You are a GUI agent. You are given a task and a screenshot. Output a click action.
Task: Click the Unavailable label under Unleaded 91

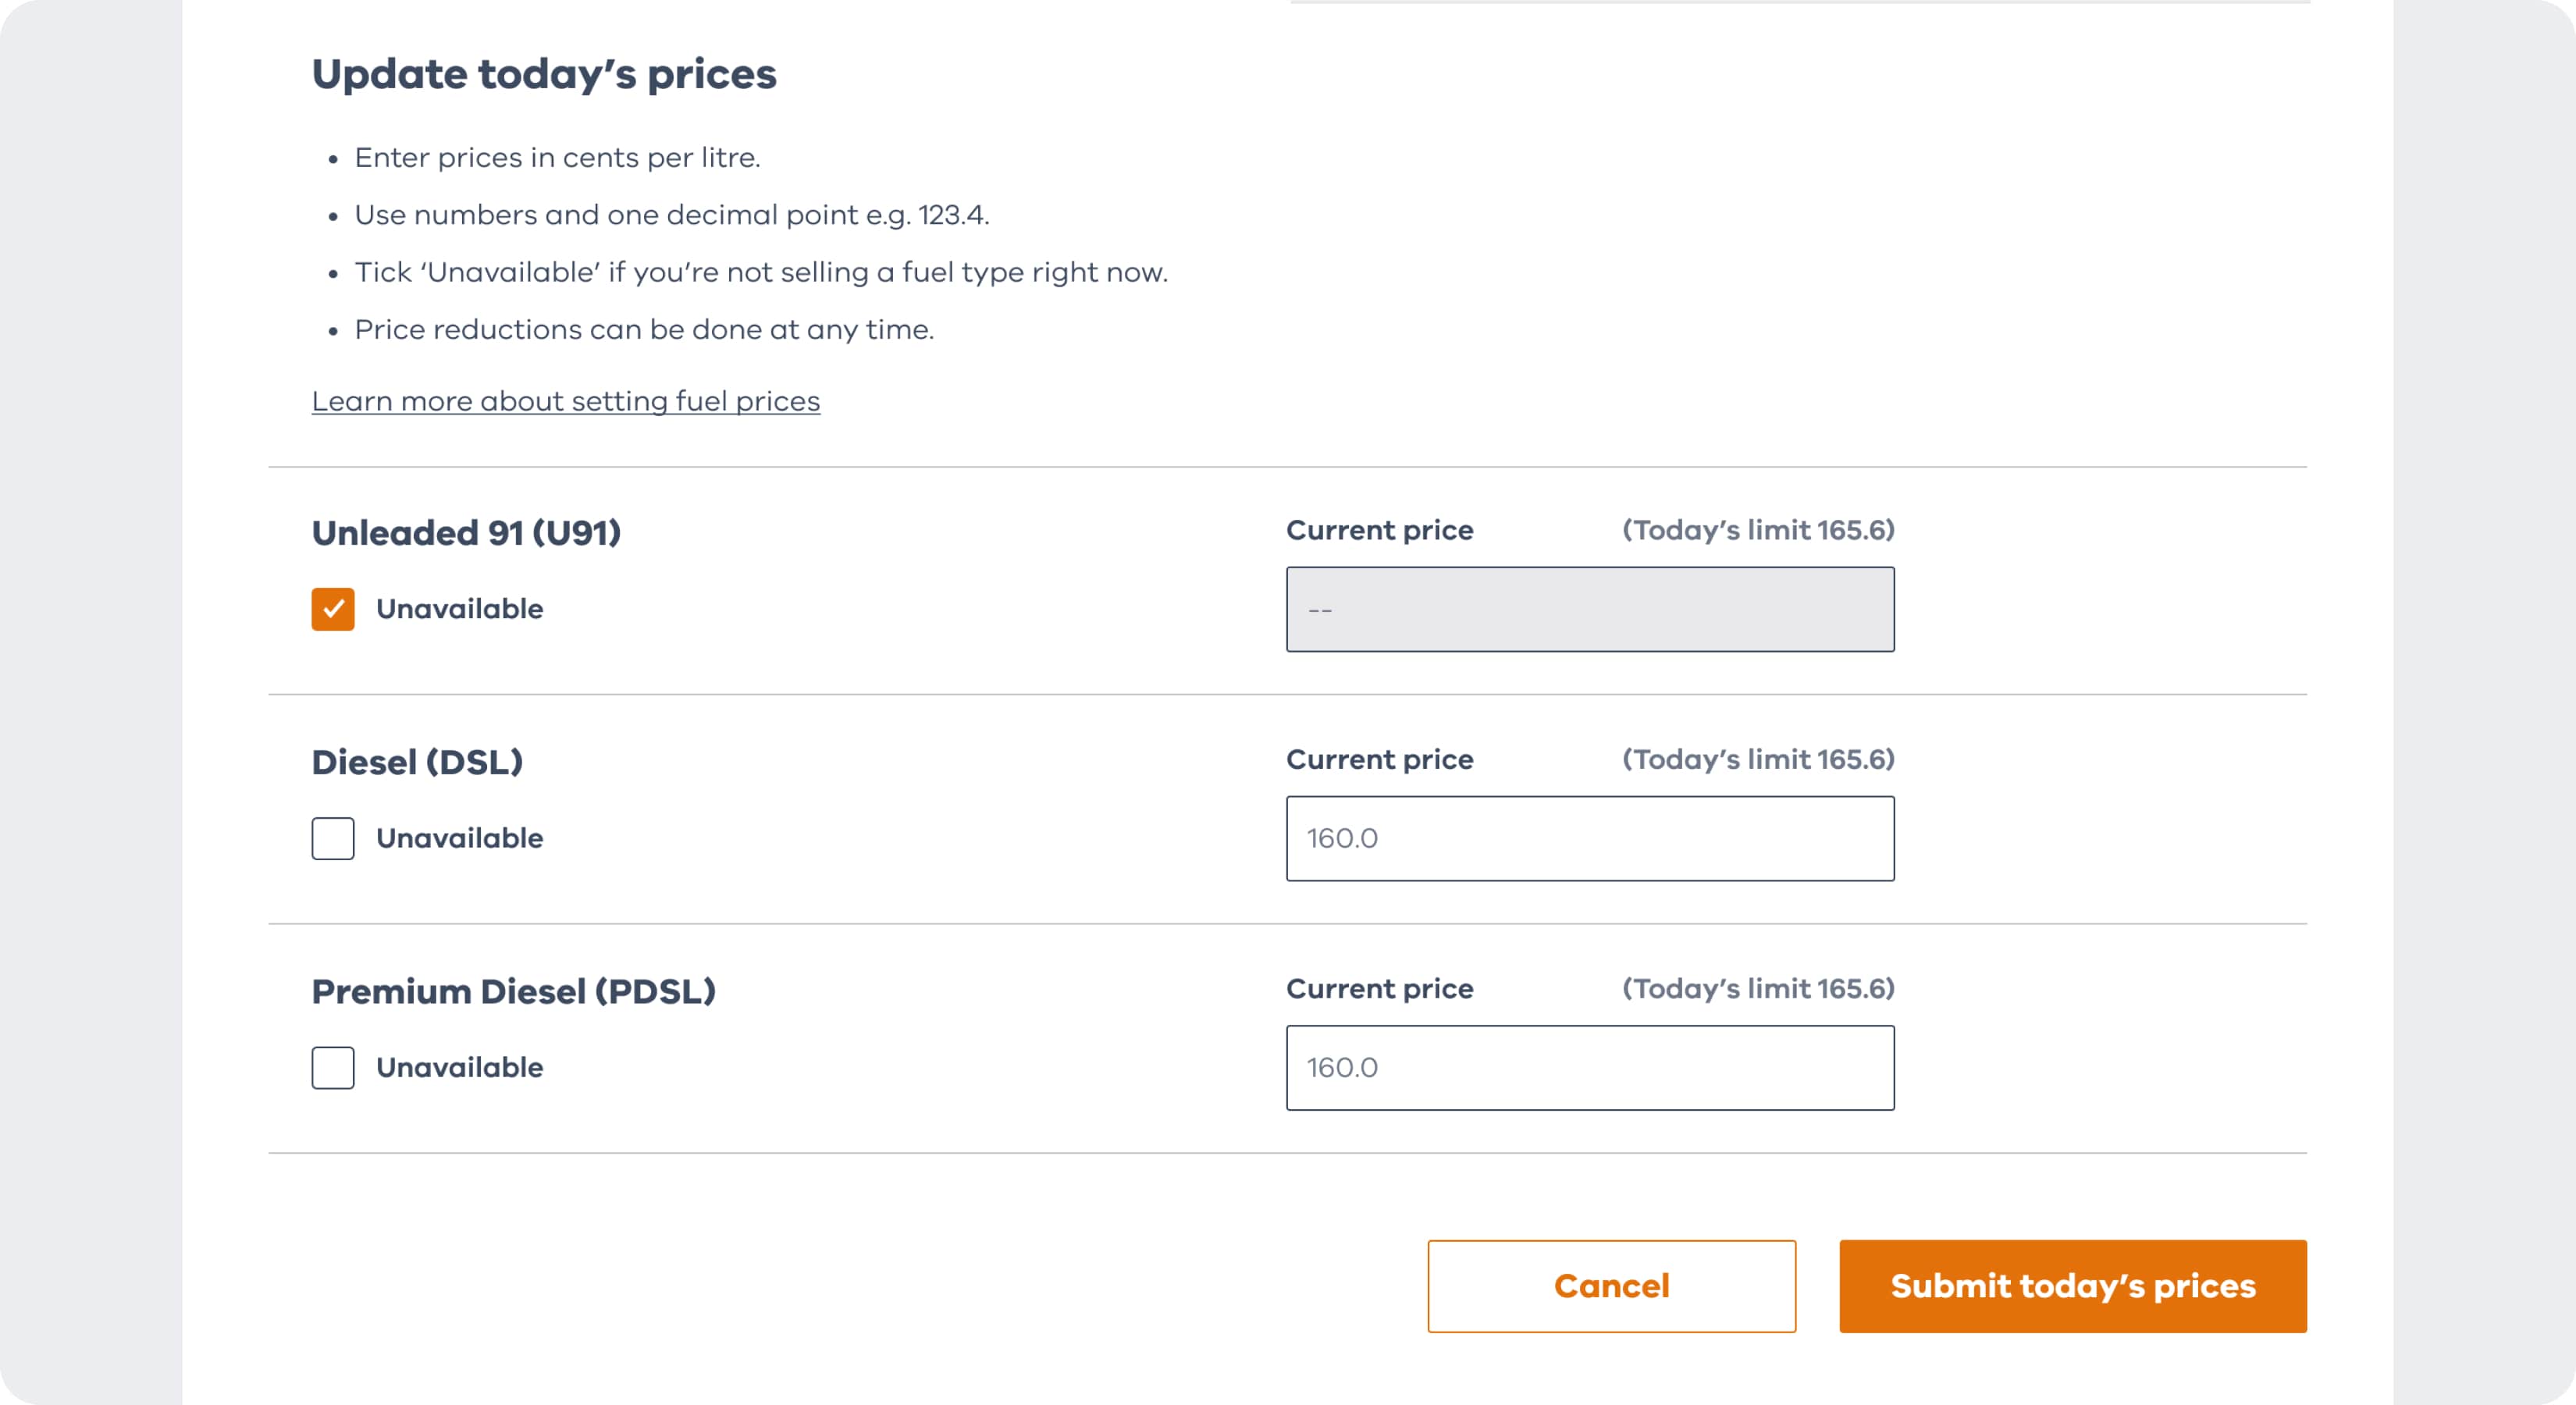(459, 609)
